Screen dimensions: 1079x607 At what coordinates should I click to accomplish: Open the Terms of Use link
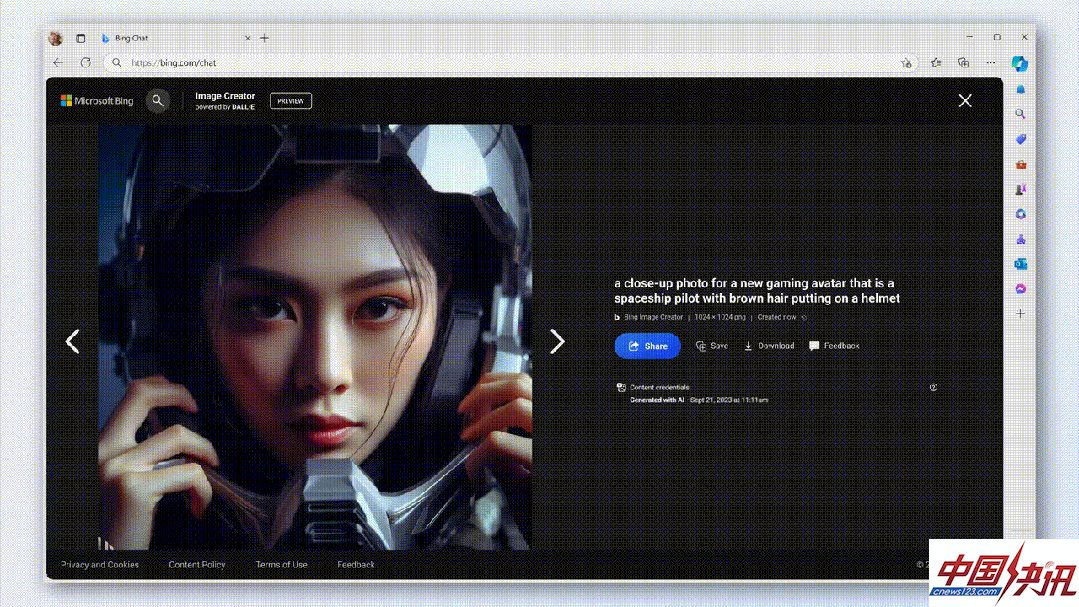[281, 564]
